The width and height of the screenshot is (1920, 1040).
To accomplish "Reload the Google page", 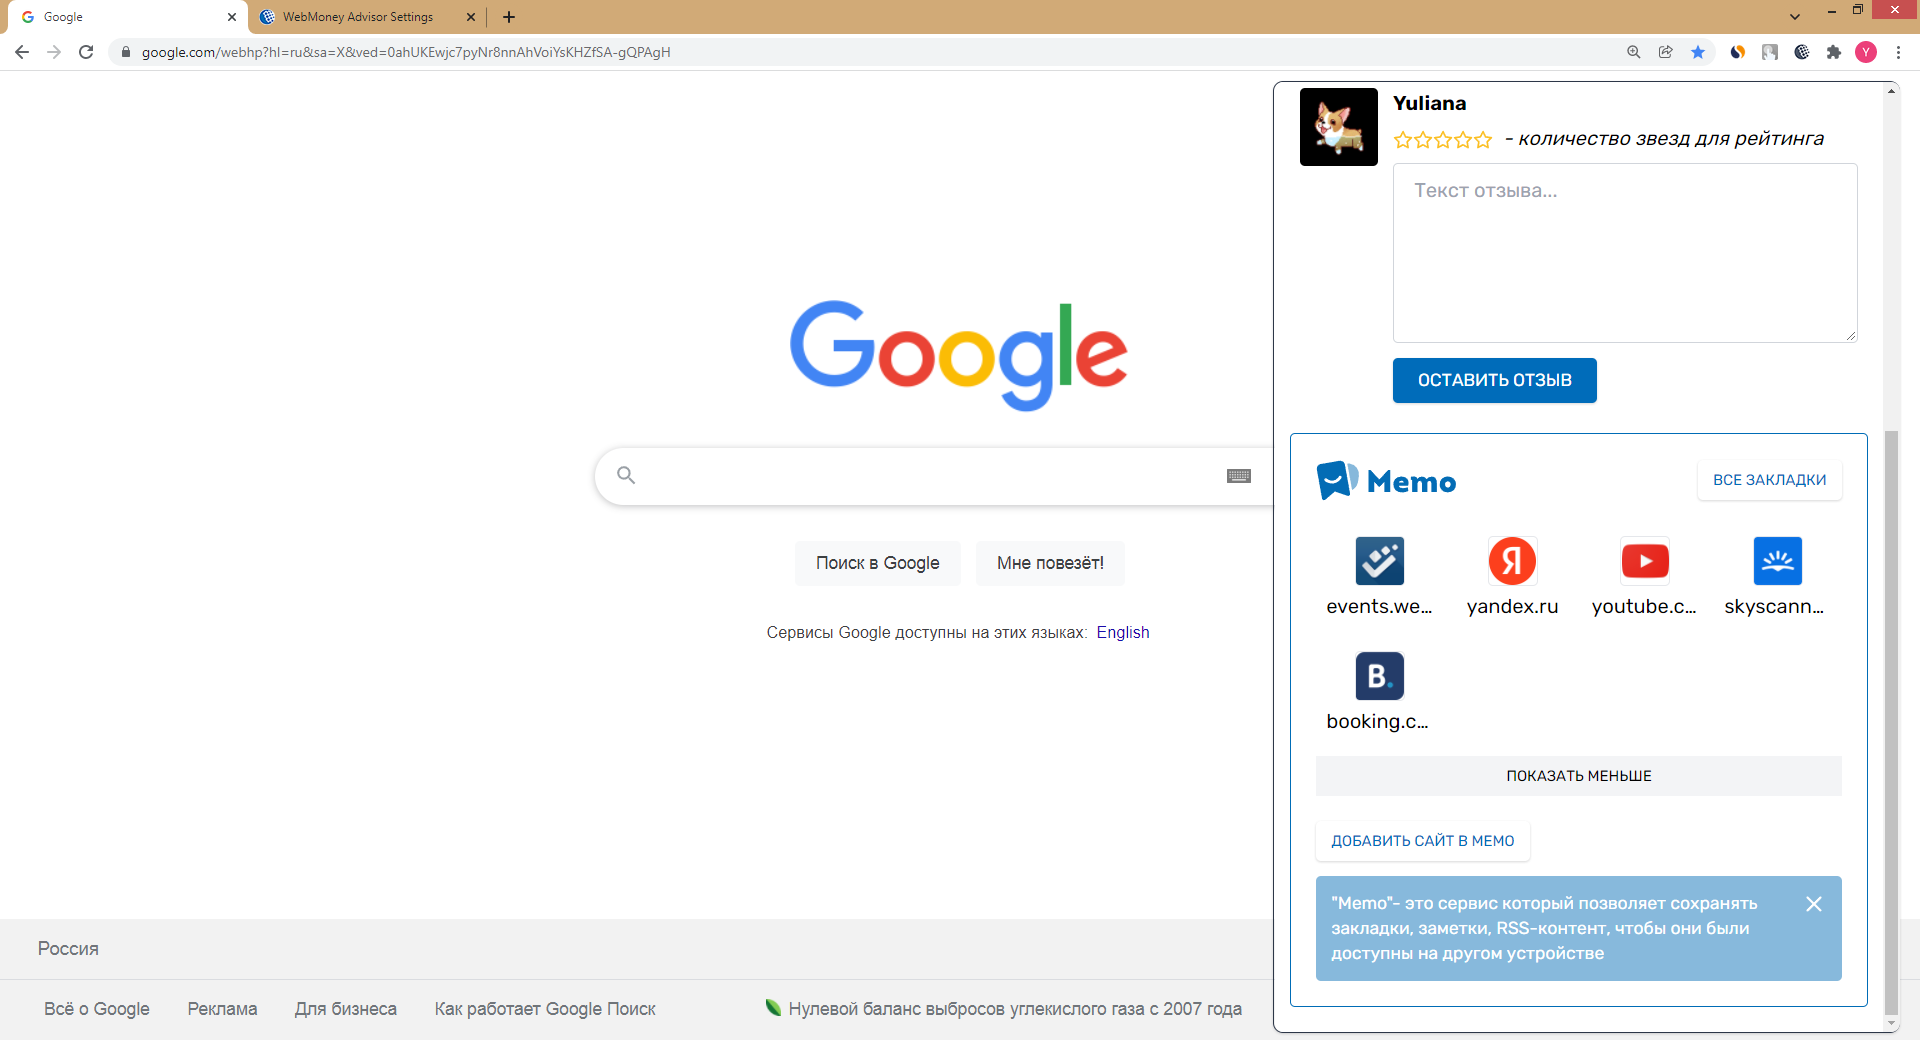I will coord(86,52).
